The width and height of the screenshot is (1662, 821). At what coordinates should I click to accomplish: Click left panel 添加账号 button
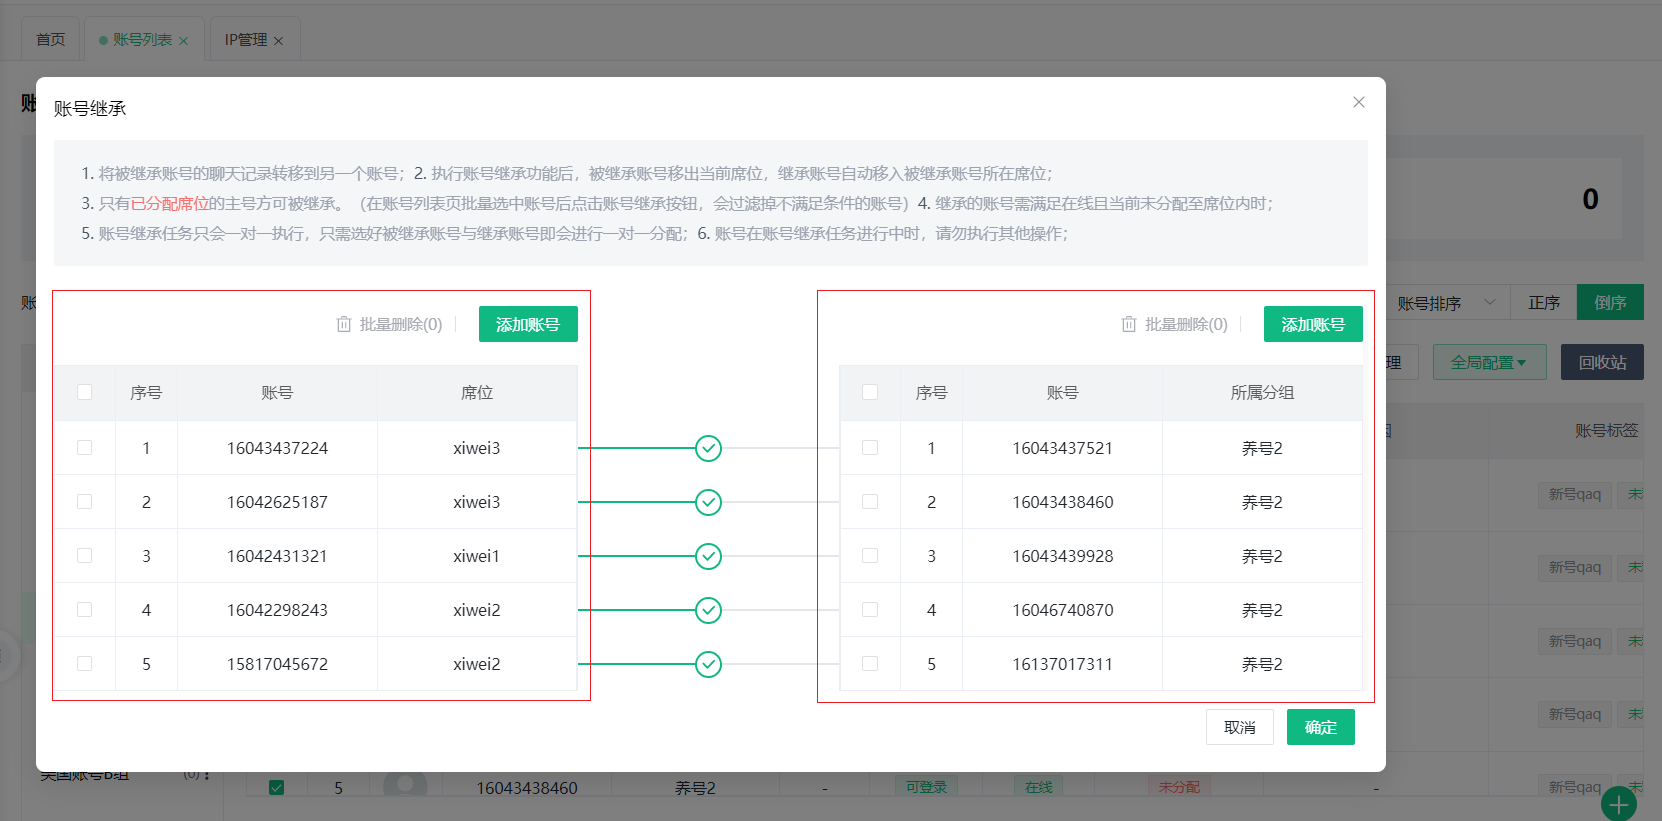[x=528, y=324]
